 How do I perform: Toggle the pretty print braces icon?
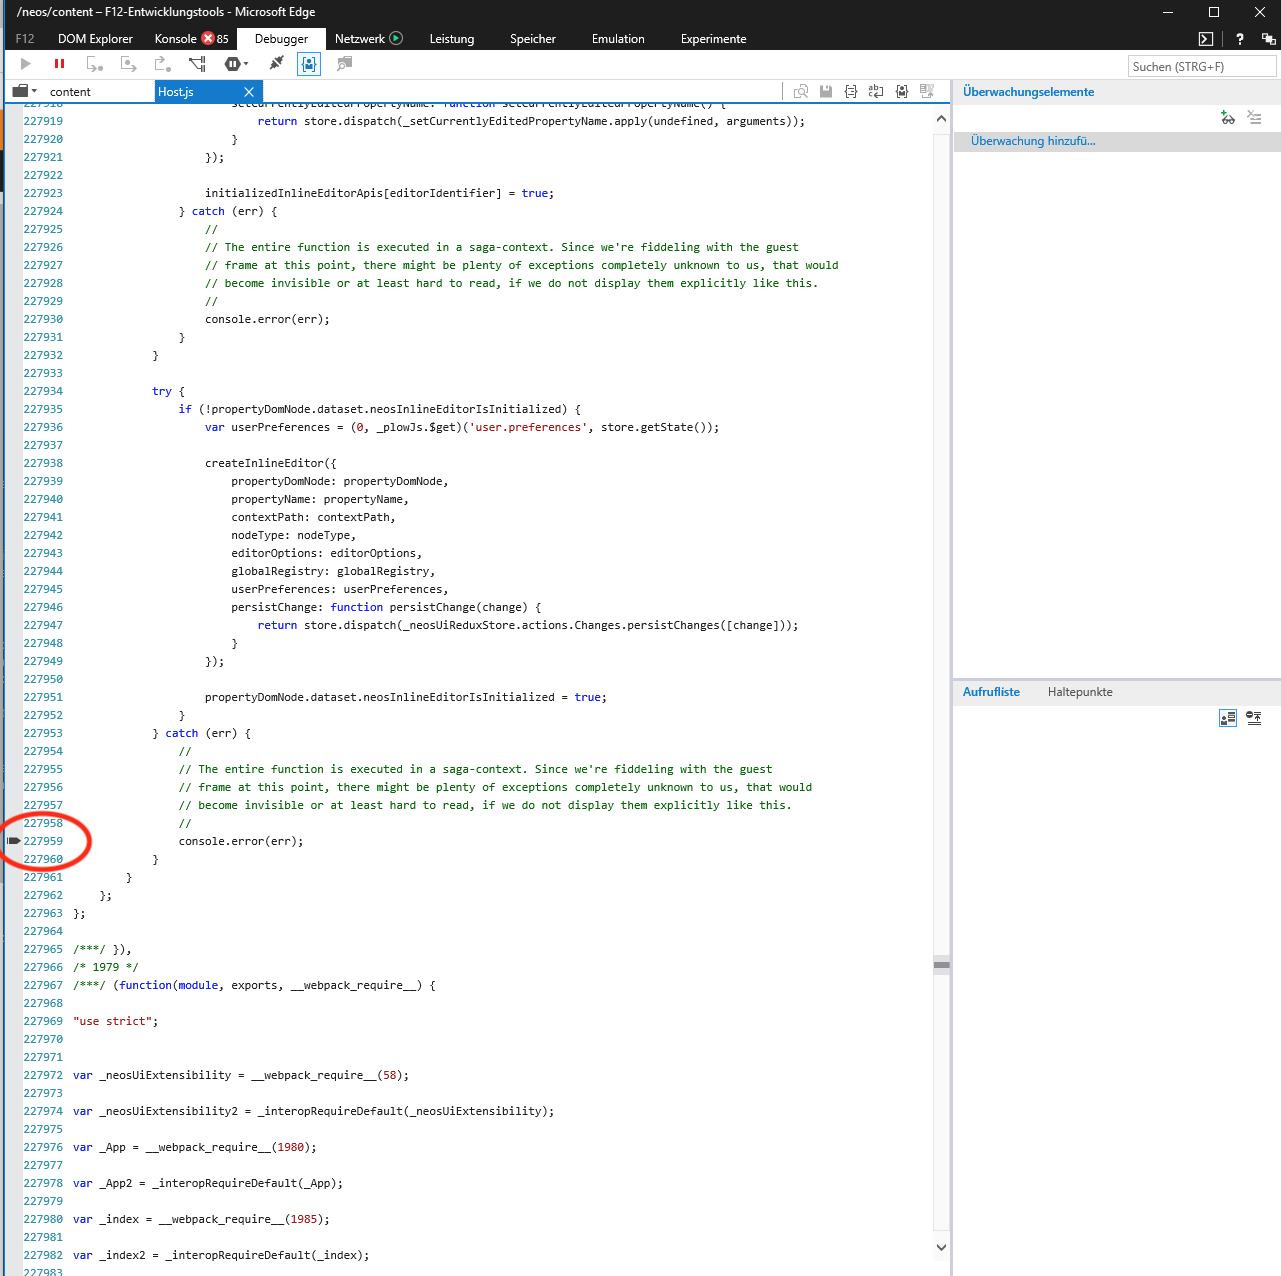[x=851, y=91]
